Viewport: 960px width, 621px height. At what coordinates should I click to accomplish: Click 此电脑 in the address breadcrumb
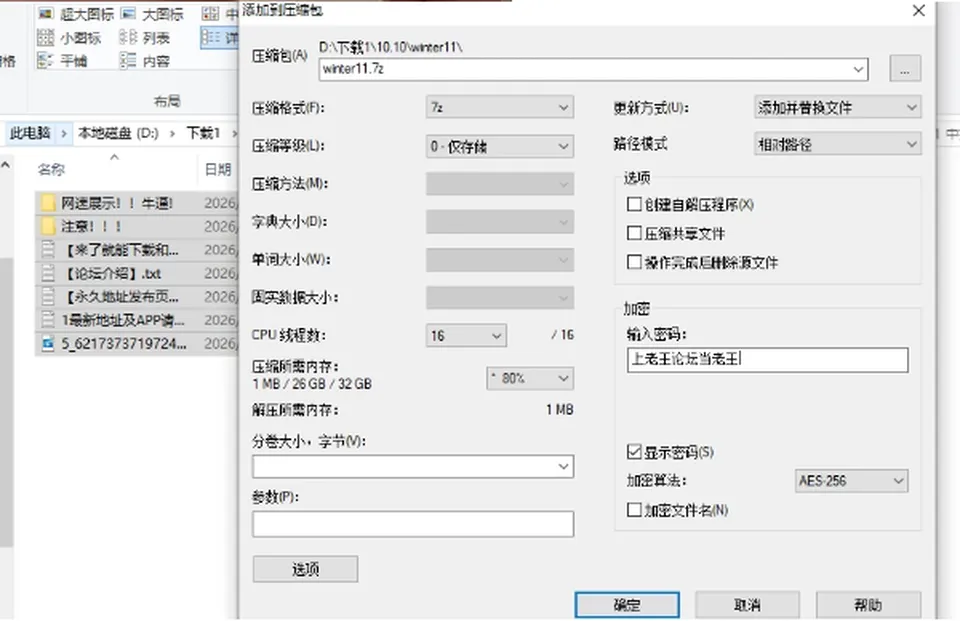click(x=29, y=133)
